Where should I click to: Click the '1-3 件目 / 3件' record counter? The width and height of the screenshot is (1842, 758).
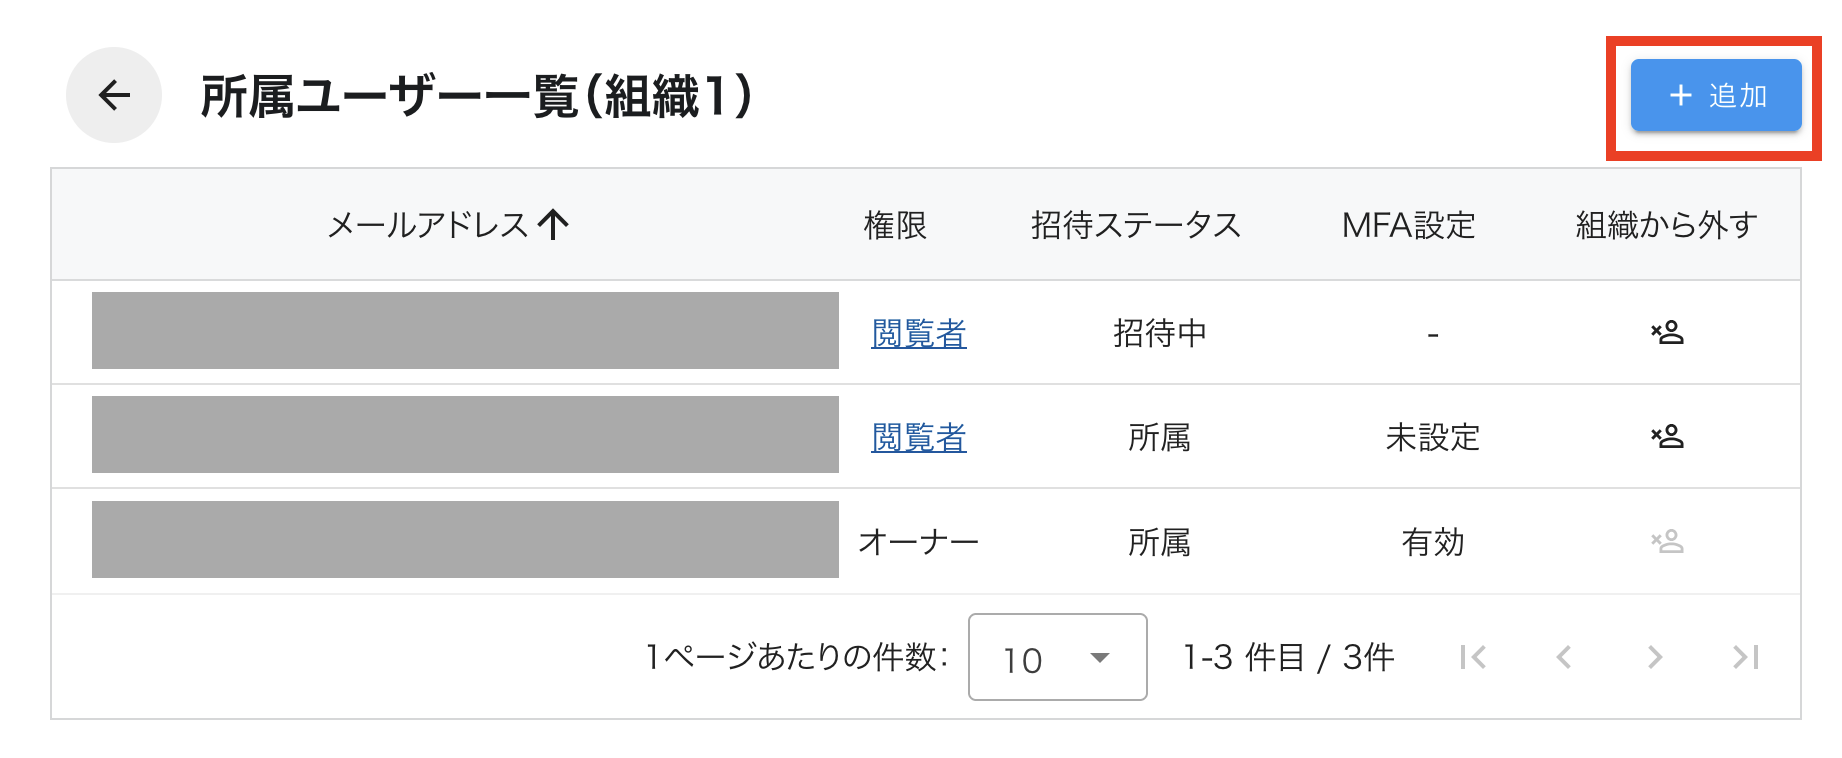click(x=1290, y=657)
